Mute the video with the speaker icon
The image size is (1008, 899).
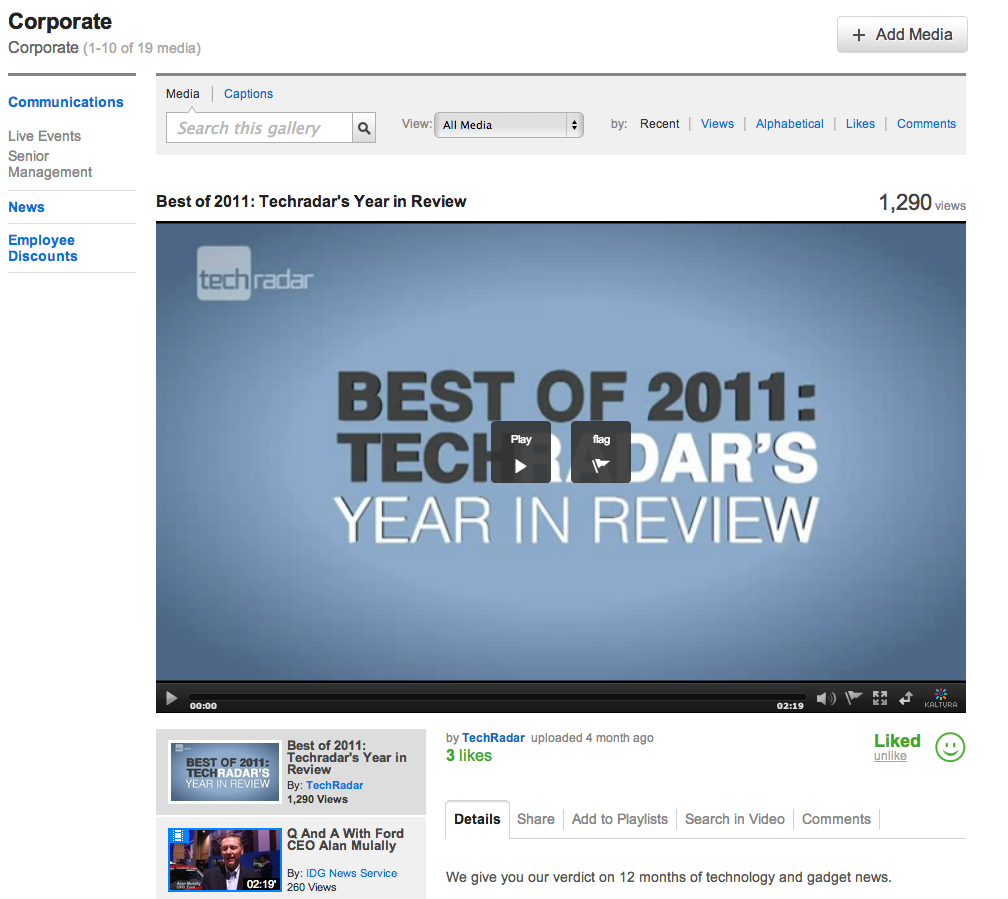point(825,698)
